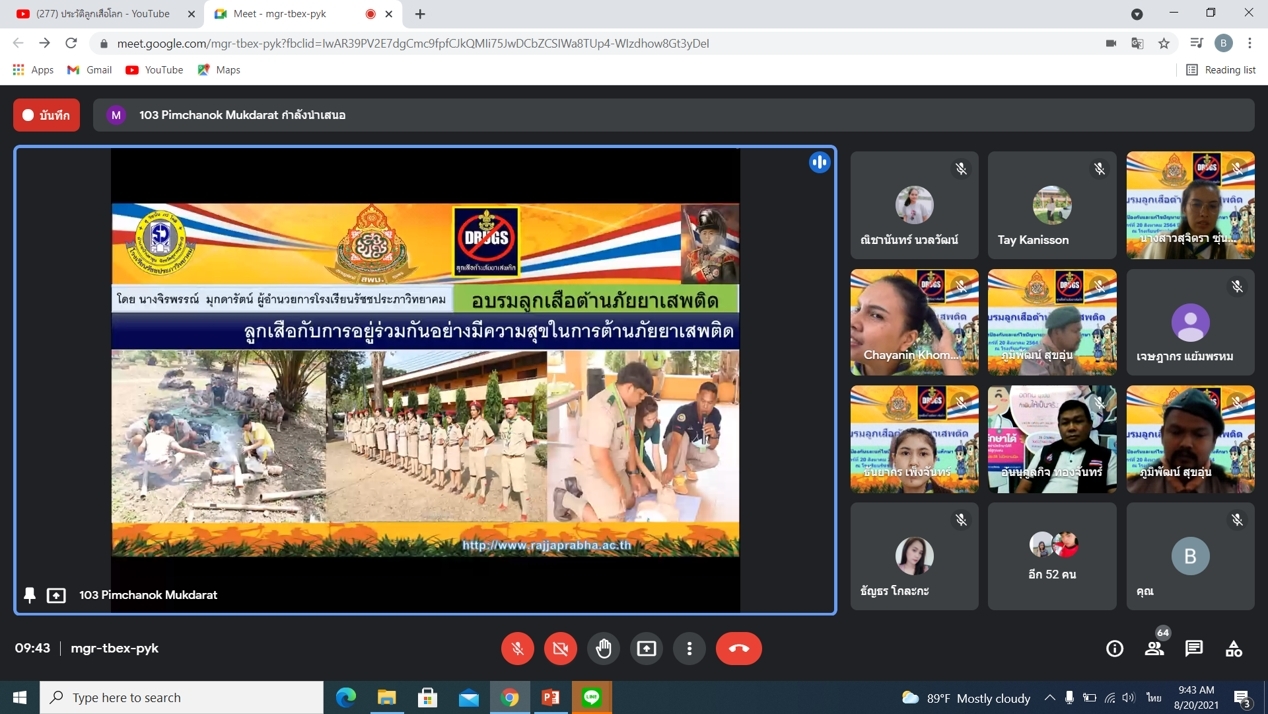Click the red recording indicator button
1268x714 pixels.
click(x=47, y=115)
